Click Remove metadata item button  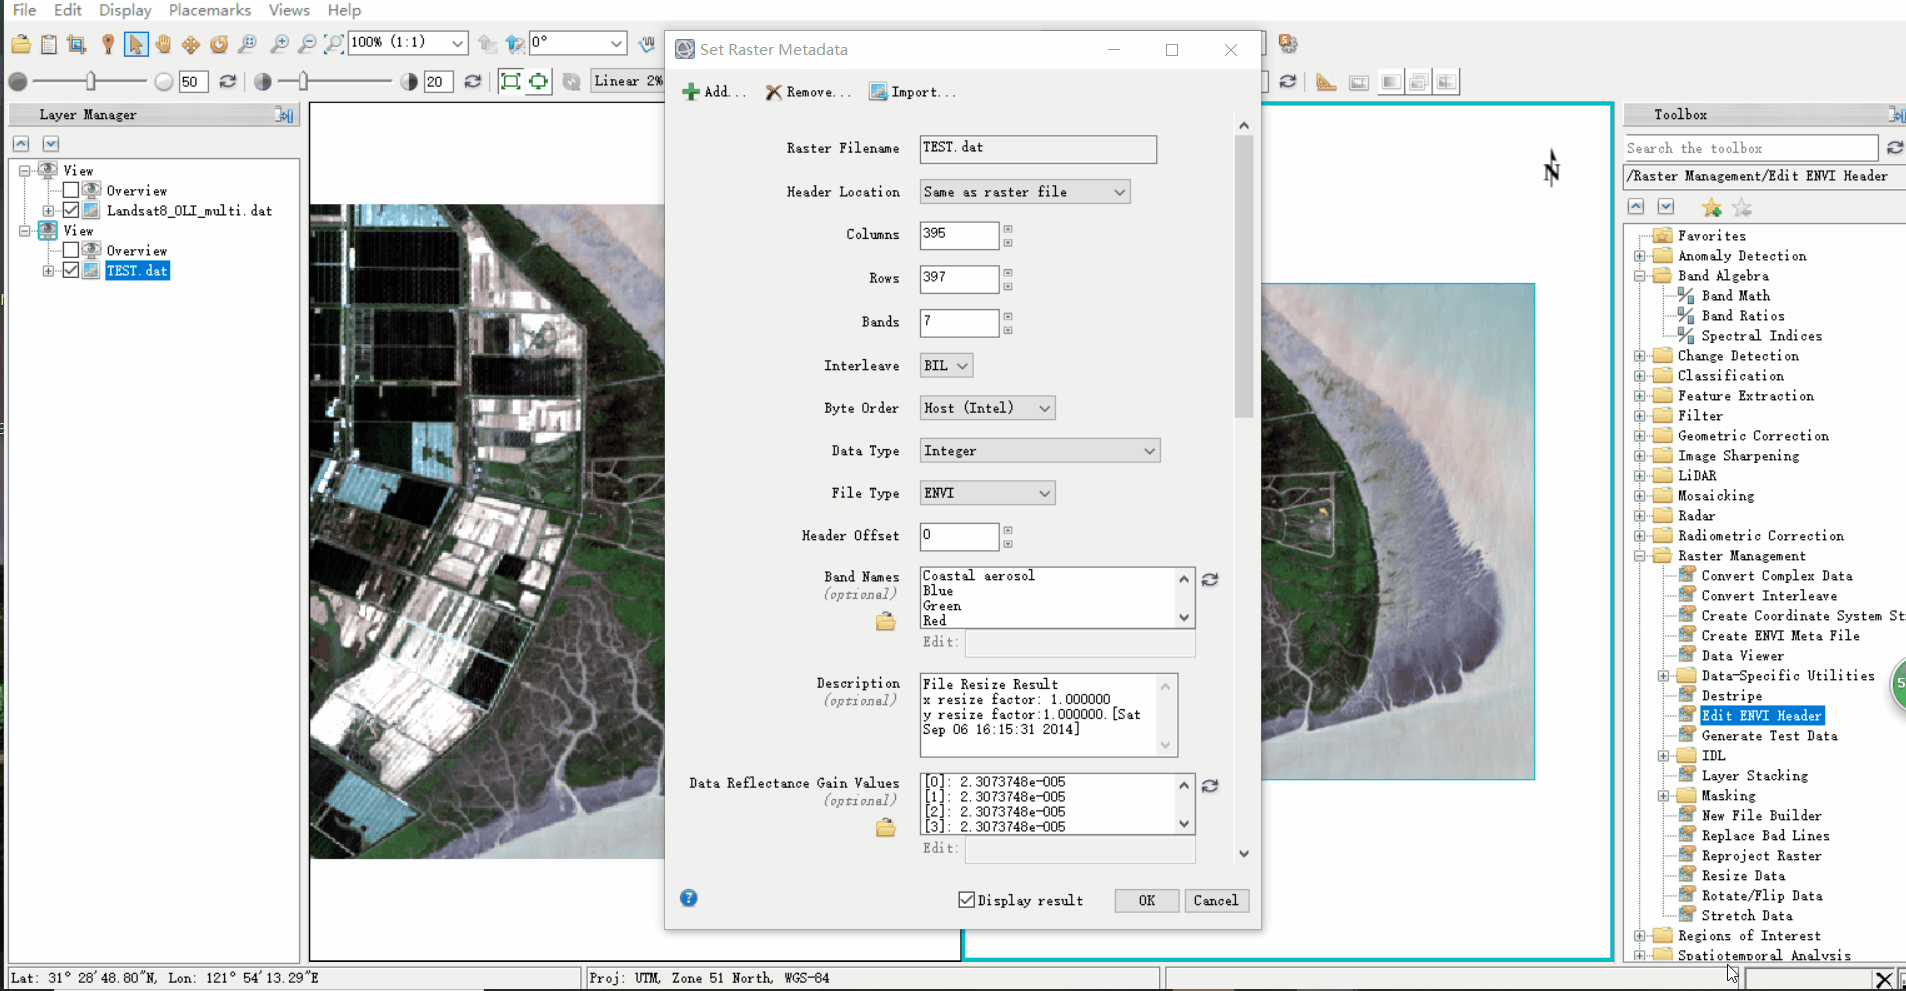click(x=808, y=92)
